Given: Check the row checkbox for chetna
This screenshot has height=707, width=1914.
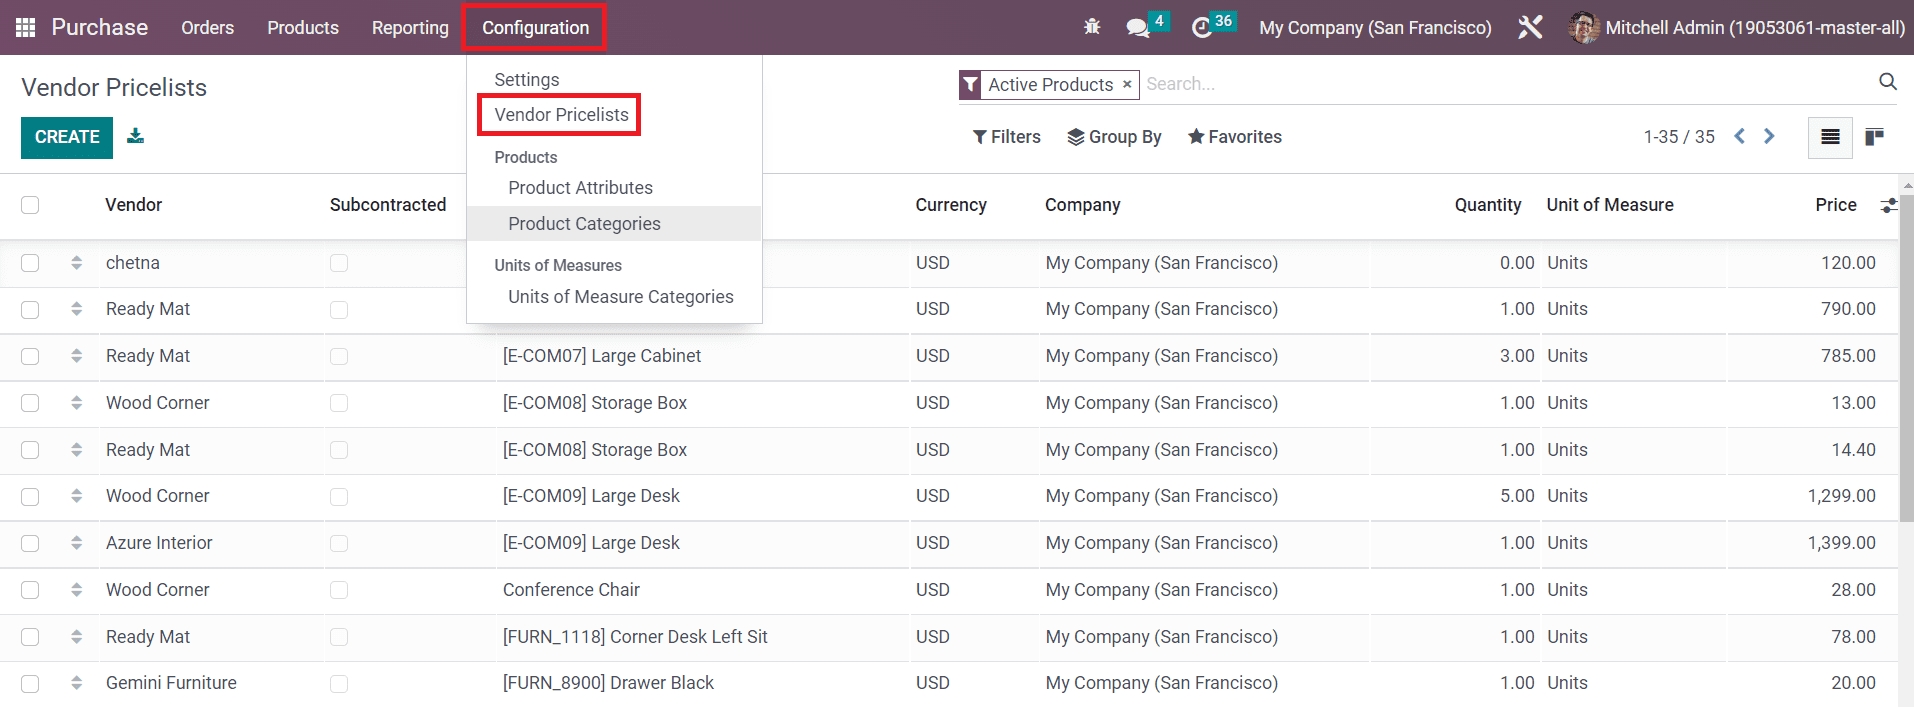Looking at the screenshot, I should (x=30, y=263).
